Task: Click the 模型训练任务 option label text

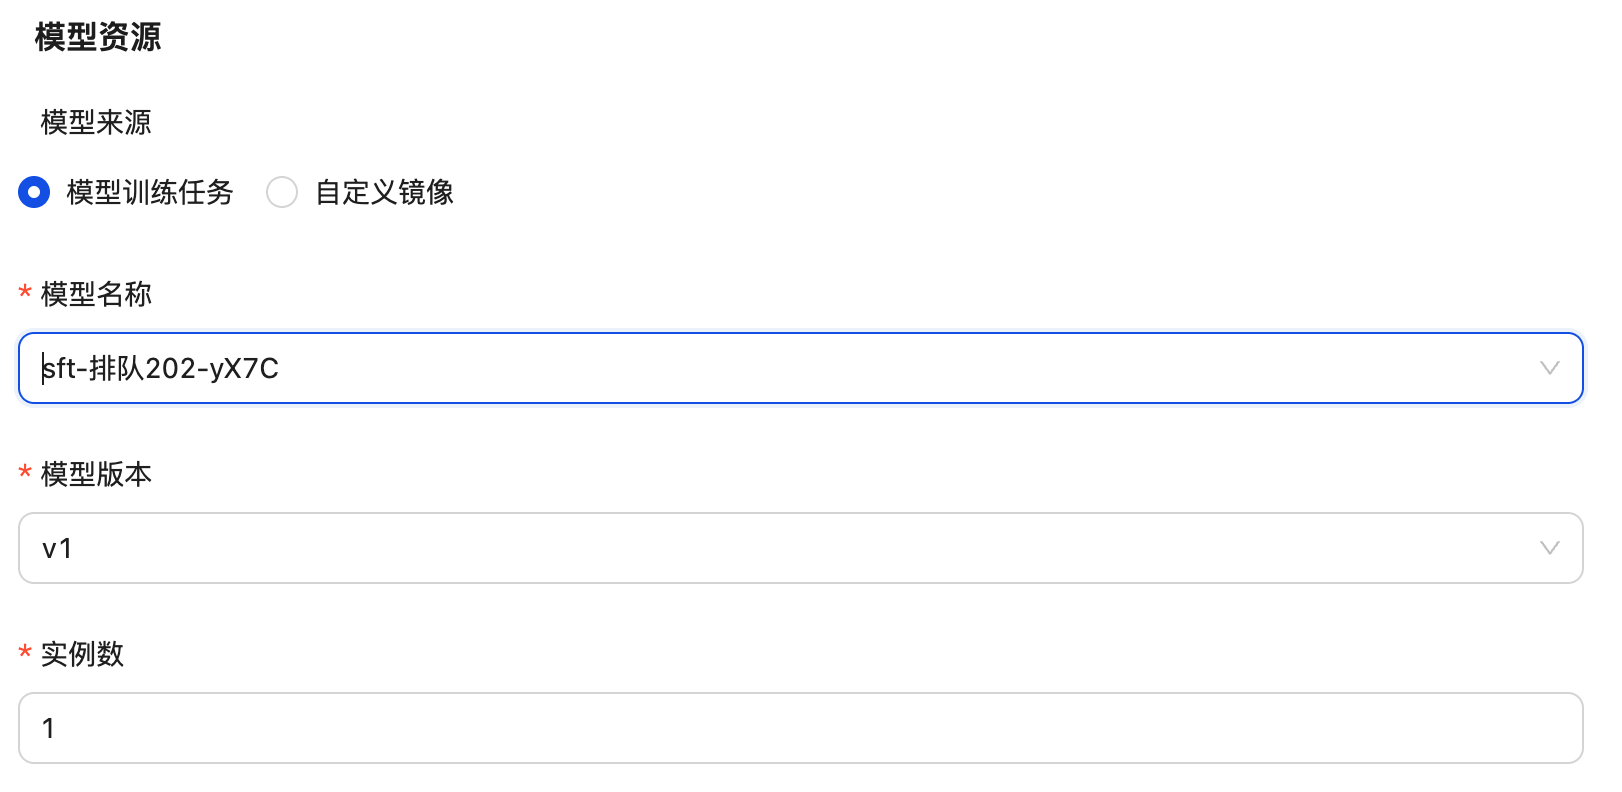Action: tap(150, 192)
